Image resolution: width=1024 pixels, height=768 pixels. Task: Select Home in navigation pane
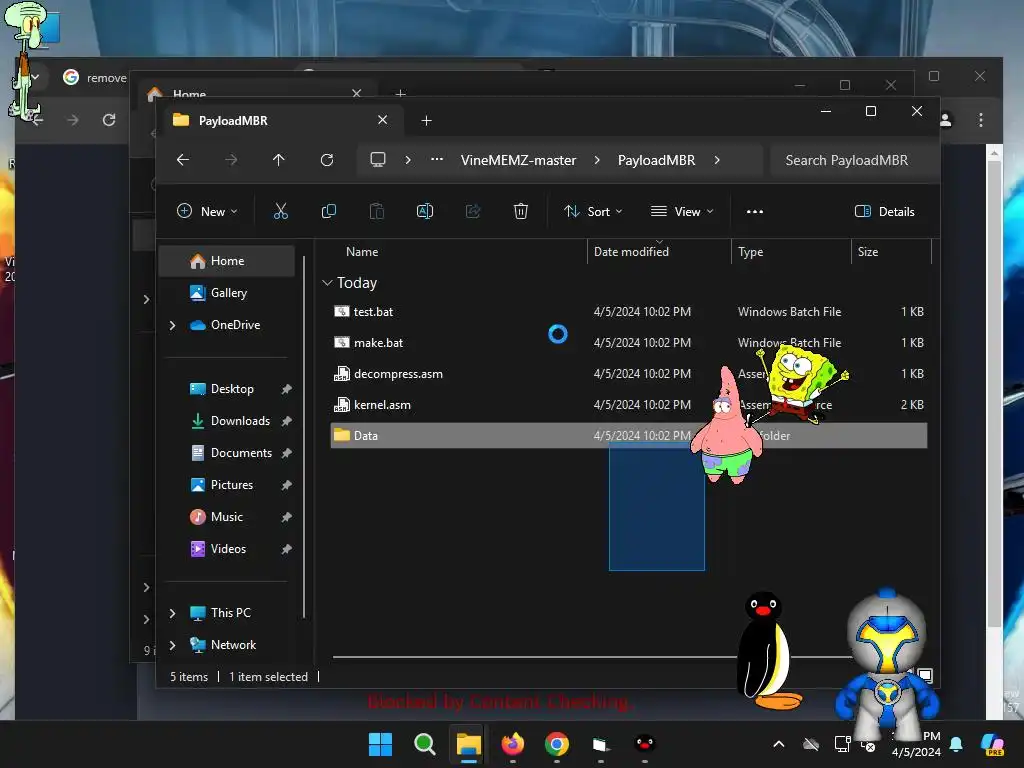(227, 261)
